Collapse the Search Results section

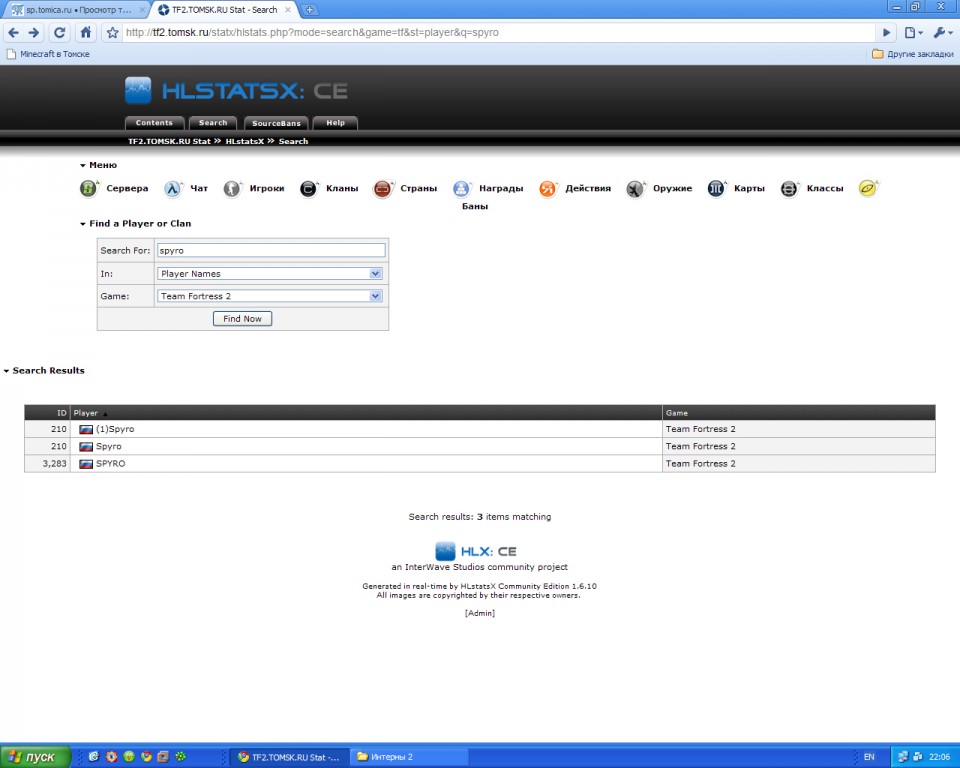pyautogui.click(x=6, y=371)
